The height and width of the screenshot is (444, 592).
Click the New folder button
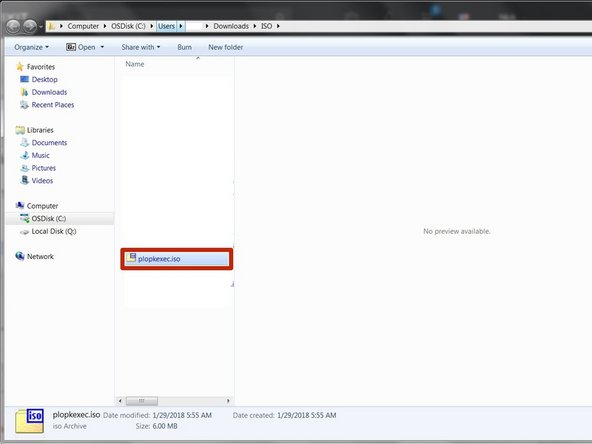tap(225, 47)
